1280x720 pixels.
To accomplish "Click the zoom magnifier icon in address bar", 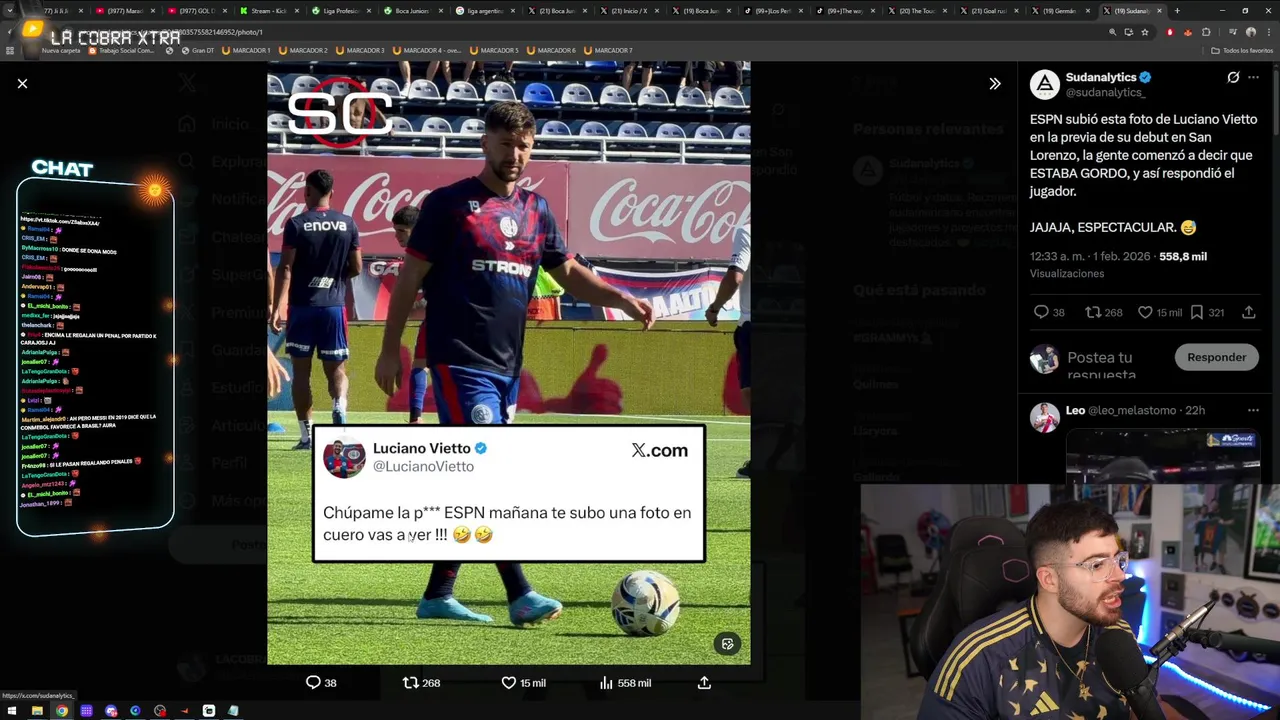I will tap(1113, 32).
